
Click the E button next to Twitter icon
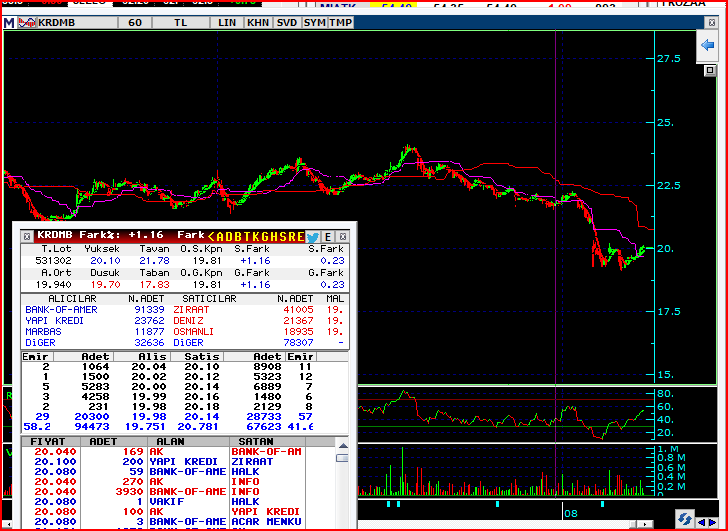pos(328,237)
